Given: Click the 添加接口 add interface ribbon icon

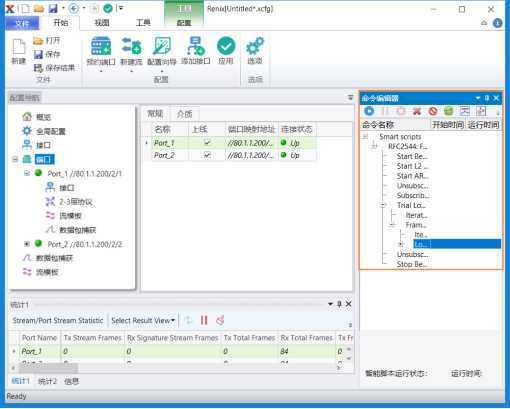Looking at the screenshot, I should [x=196, y=50].
